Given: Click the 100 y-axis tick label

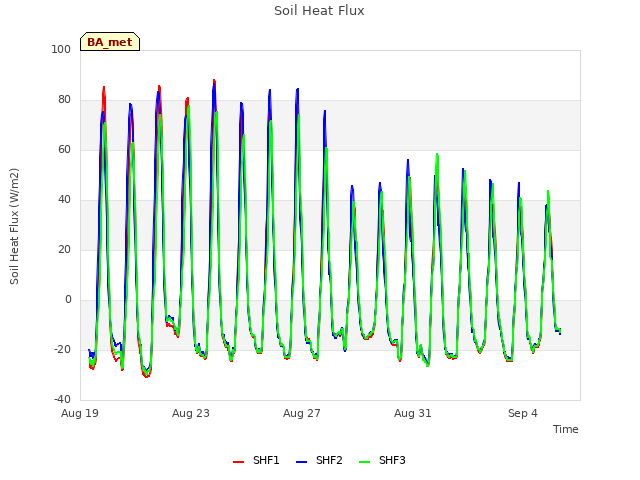Looking at the screenshot, I should pos(61,49).
